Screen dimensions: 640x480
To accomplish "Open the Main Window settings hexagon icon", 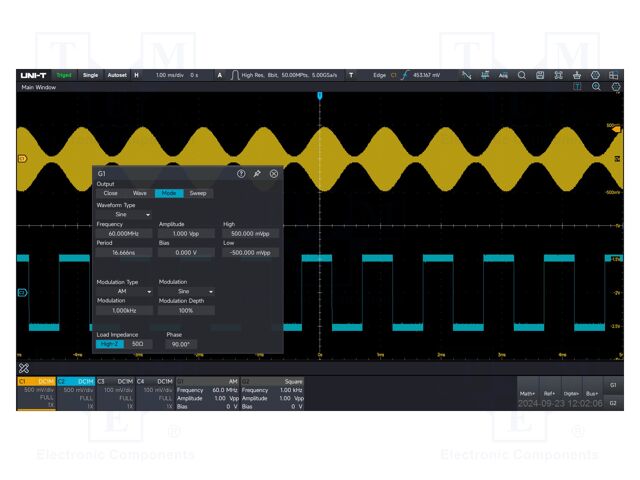I will pos(616,87).
